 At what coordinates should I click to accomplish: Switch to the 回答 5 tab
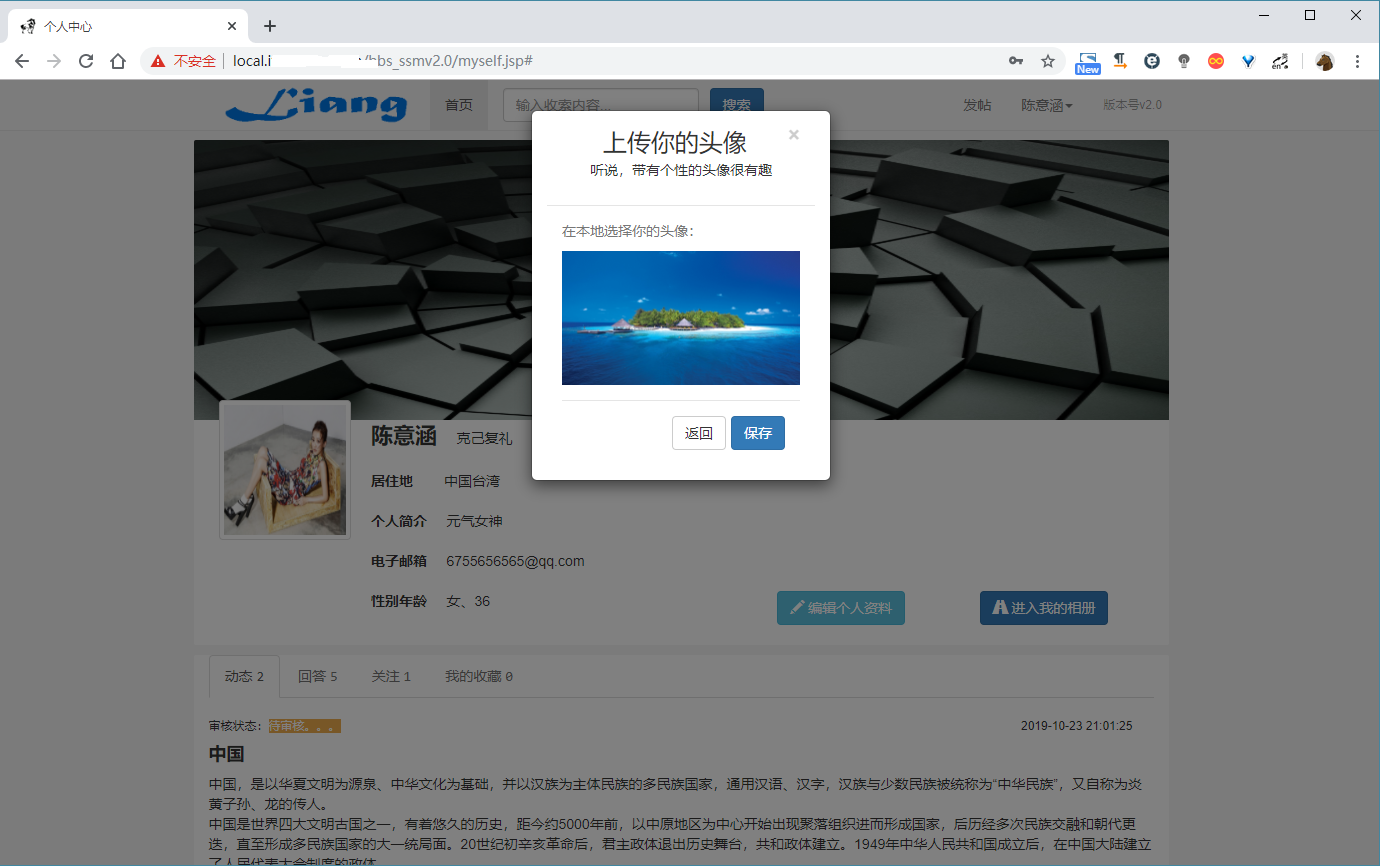click(x=318, y=677)
